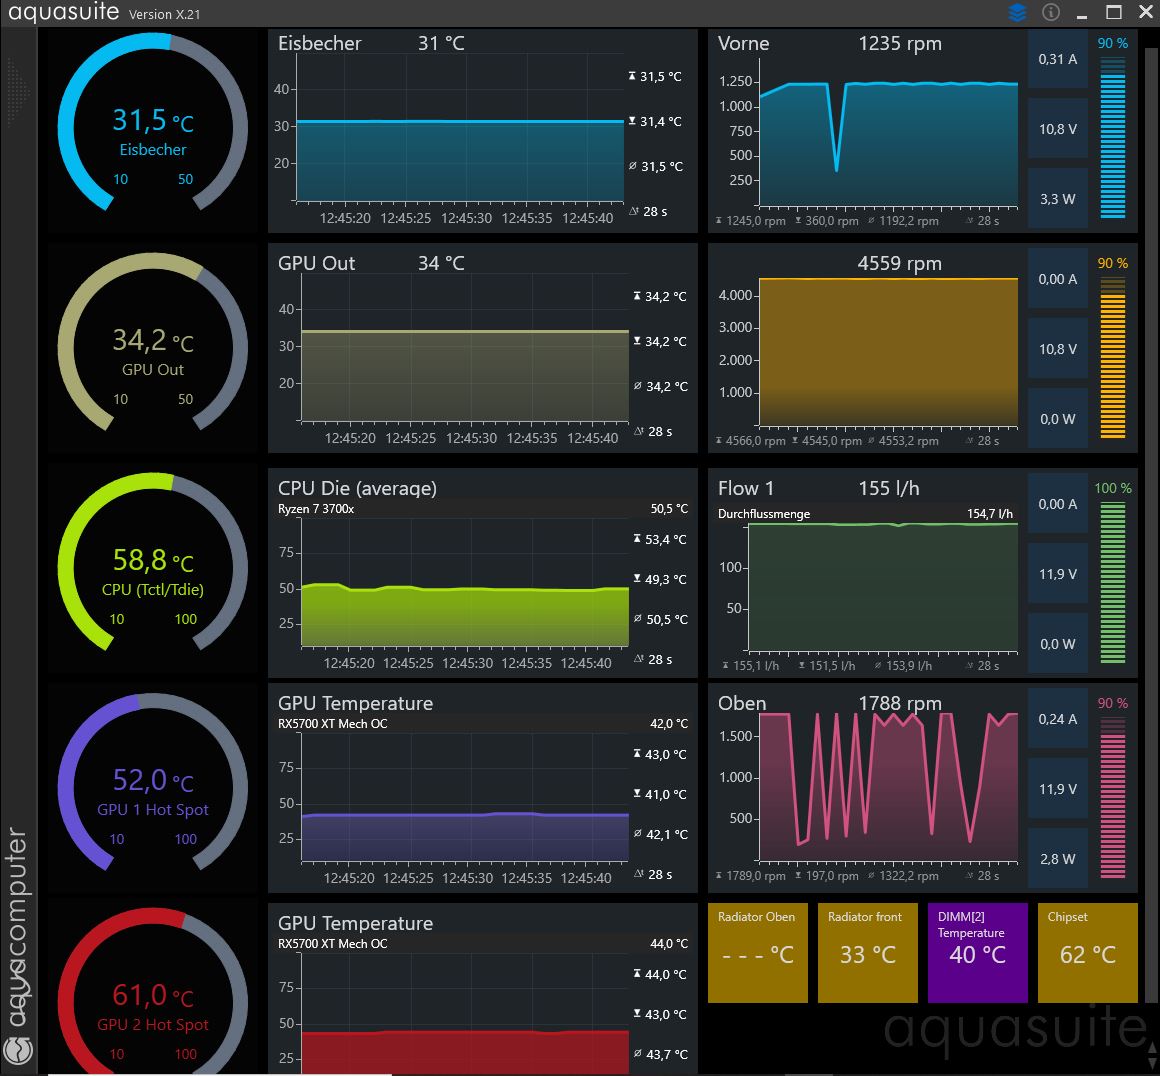This screenshot has width=1160, height=1076.
Task: Select the Eisbecher 31,5 °C gauge
Action: [x=152, y=123]
